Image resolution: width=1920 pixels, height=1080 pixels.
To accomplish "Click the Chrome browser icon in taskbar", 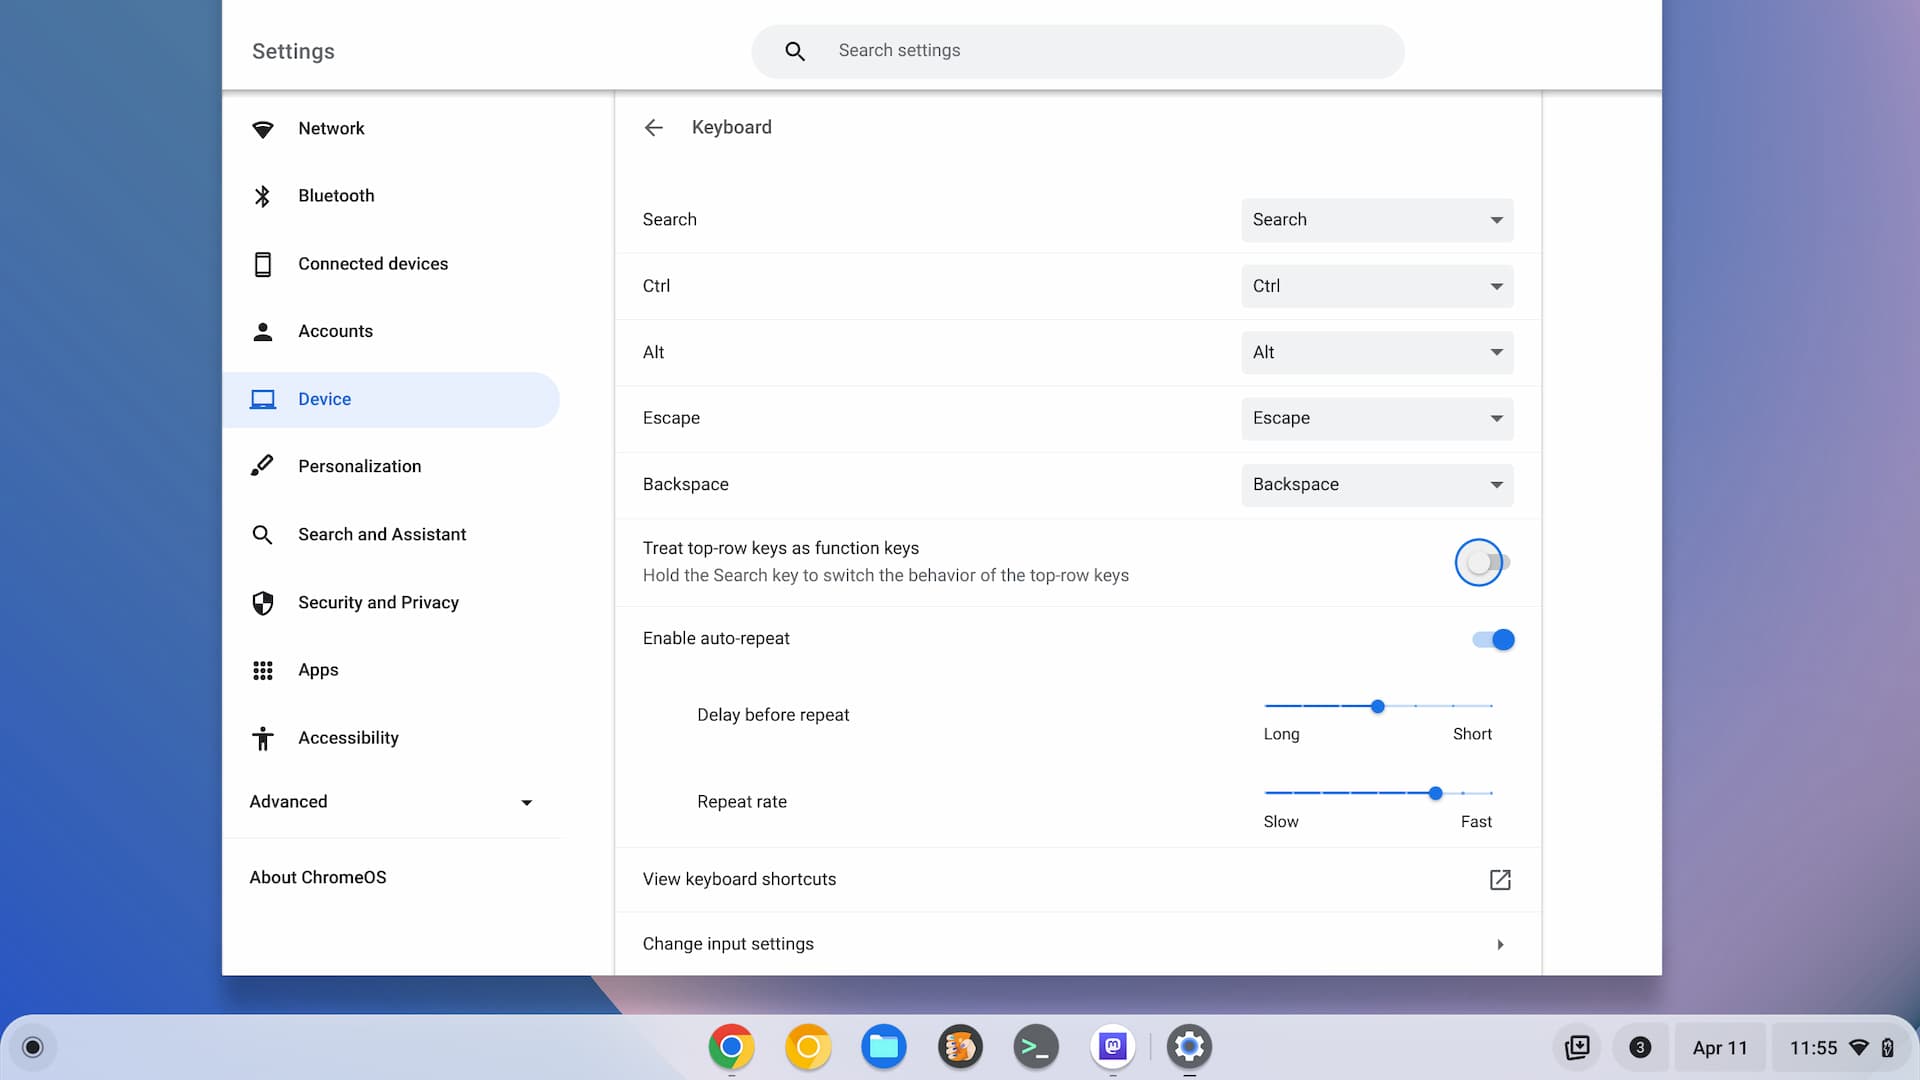I will tap(731, 1046).
